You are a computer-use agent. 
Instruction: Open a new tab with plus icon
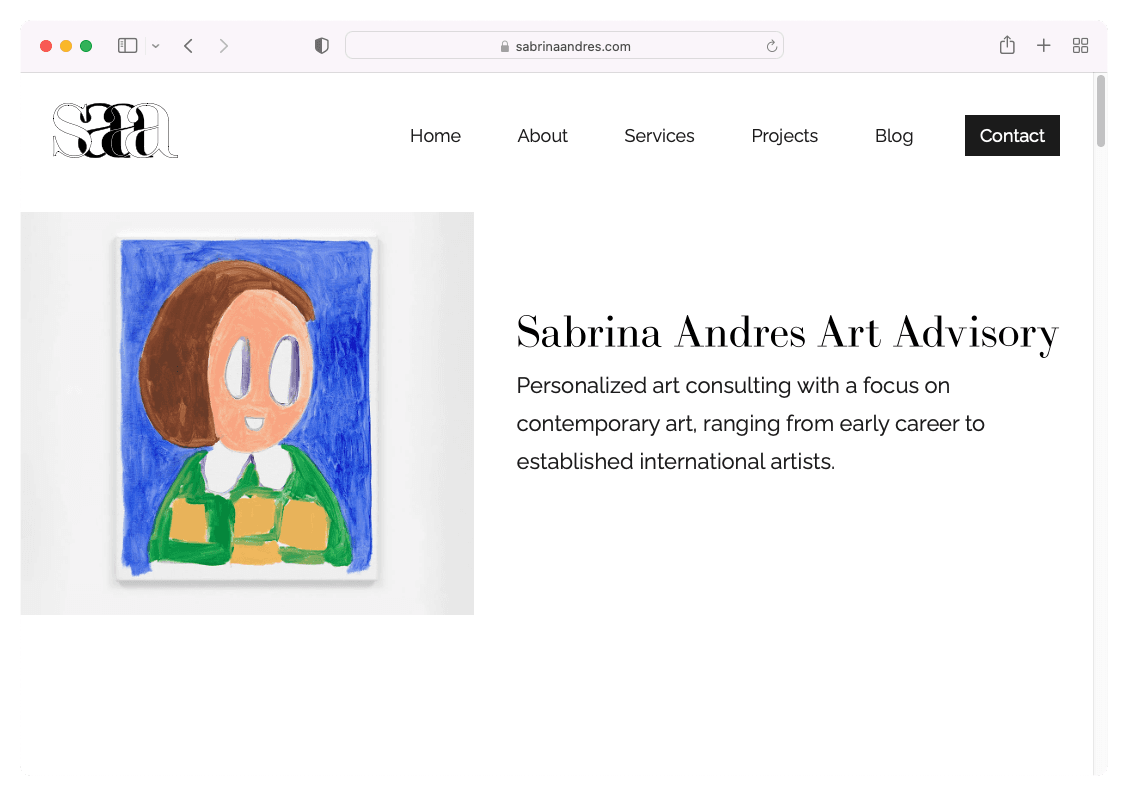coord(1043,46)
